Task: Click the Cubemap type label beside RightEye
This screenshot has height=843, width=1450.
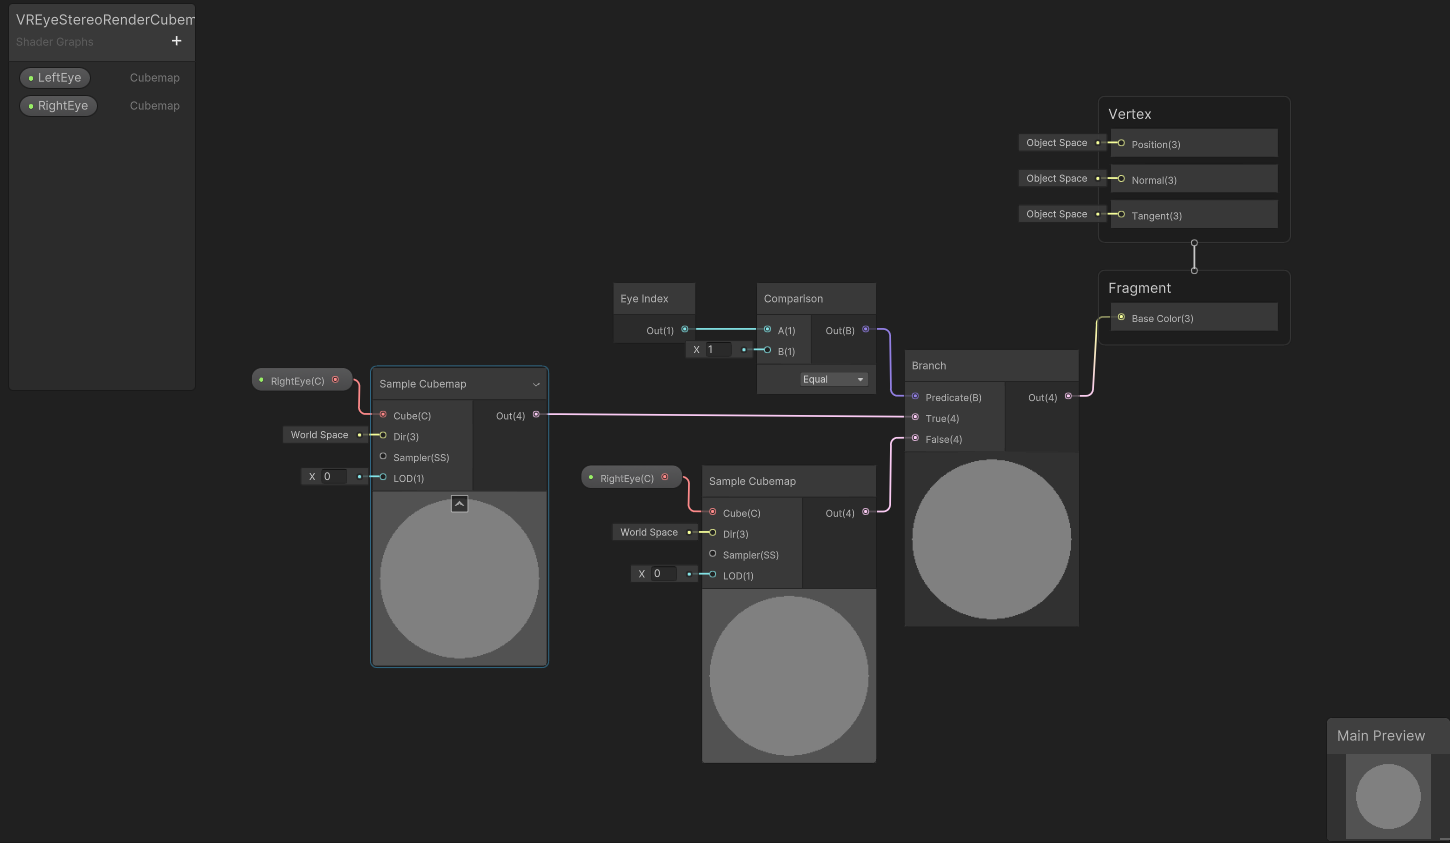Action: [155, 106]
